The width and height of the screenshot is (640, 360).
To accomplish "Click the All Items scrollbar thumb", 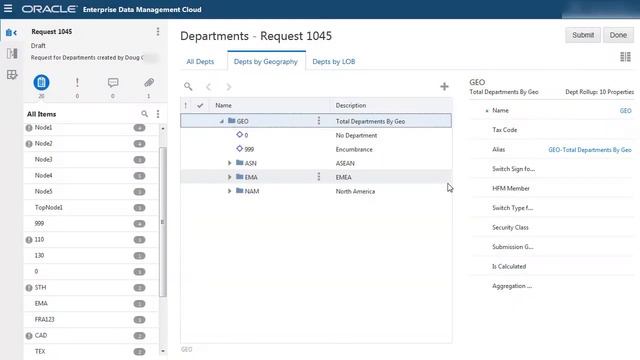I will point(162,222).
